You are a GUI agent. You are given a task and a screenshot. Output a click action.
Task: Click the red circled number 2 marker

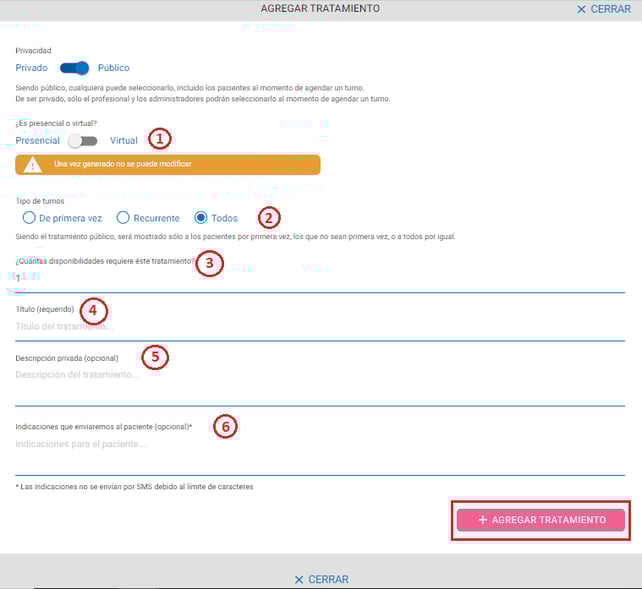click(267, 217)
